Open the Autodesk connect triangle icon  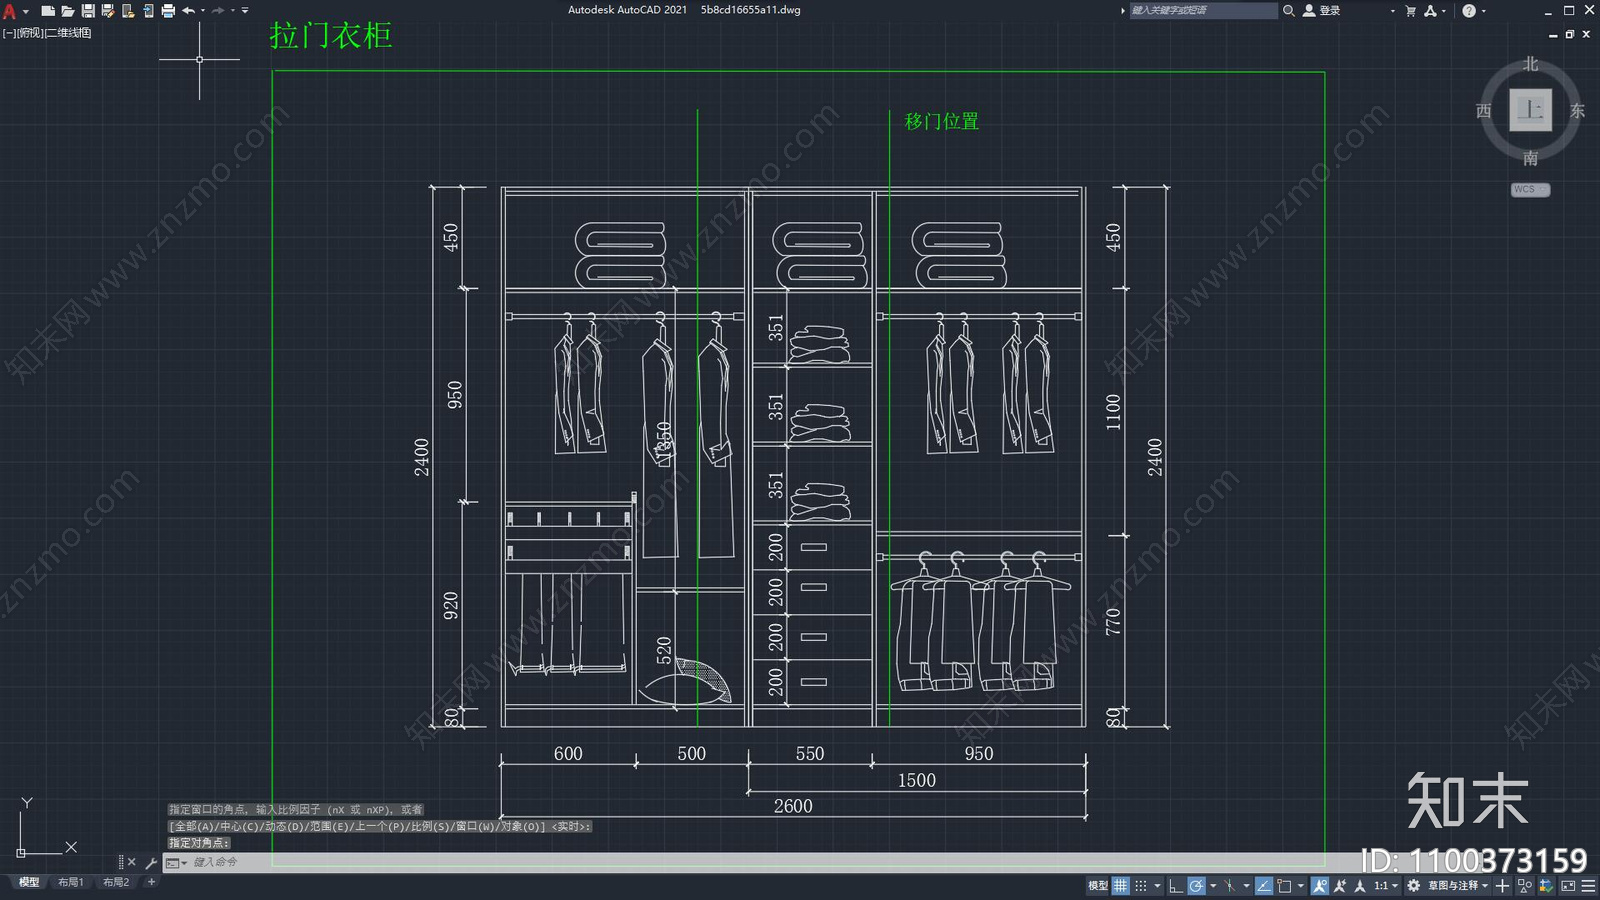(1431, 11)
